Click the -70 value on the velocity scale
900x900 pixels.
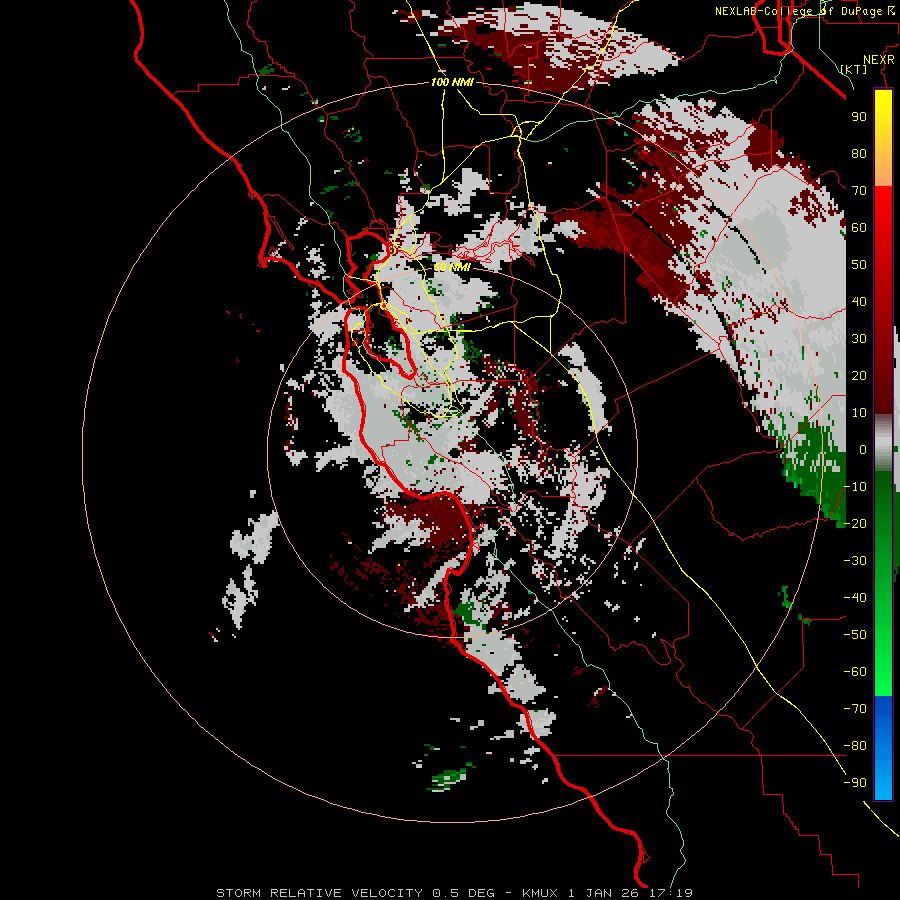pos(855,709)
